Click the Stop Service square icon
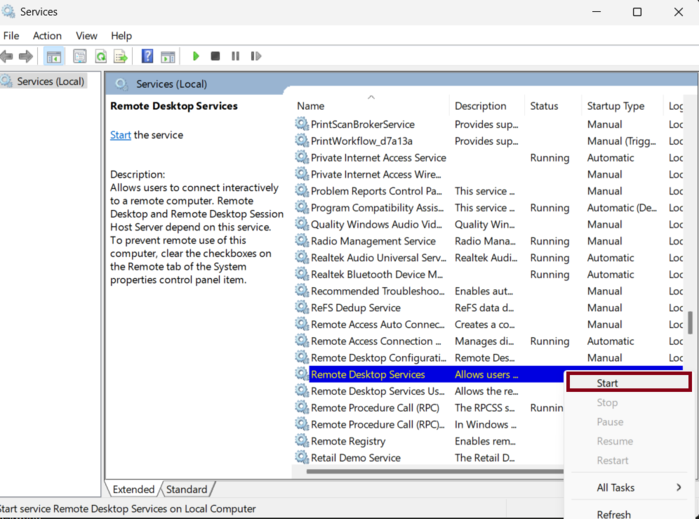The image size is (699, 519). pyautogui.click(x=215, y=57)
